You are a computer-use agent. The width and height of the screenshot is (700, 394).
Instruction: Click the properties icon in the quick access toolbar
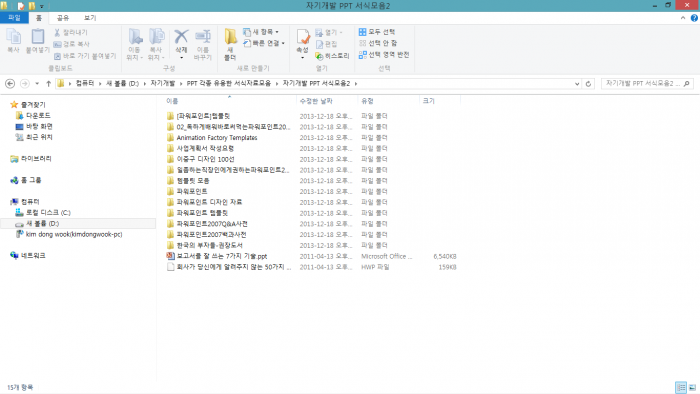point(21,6)
